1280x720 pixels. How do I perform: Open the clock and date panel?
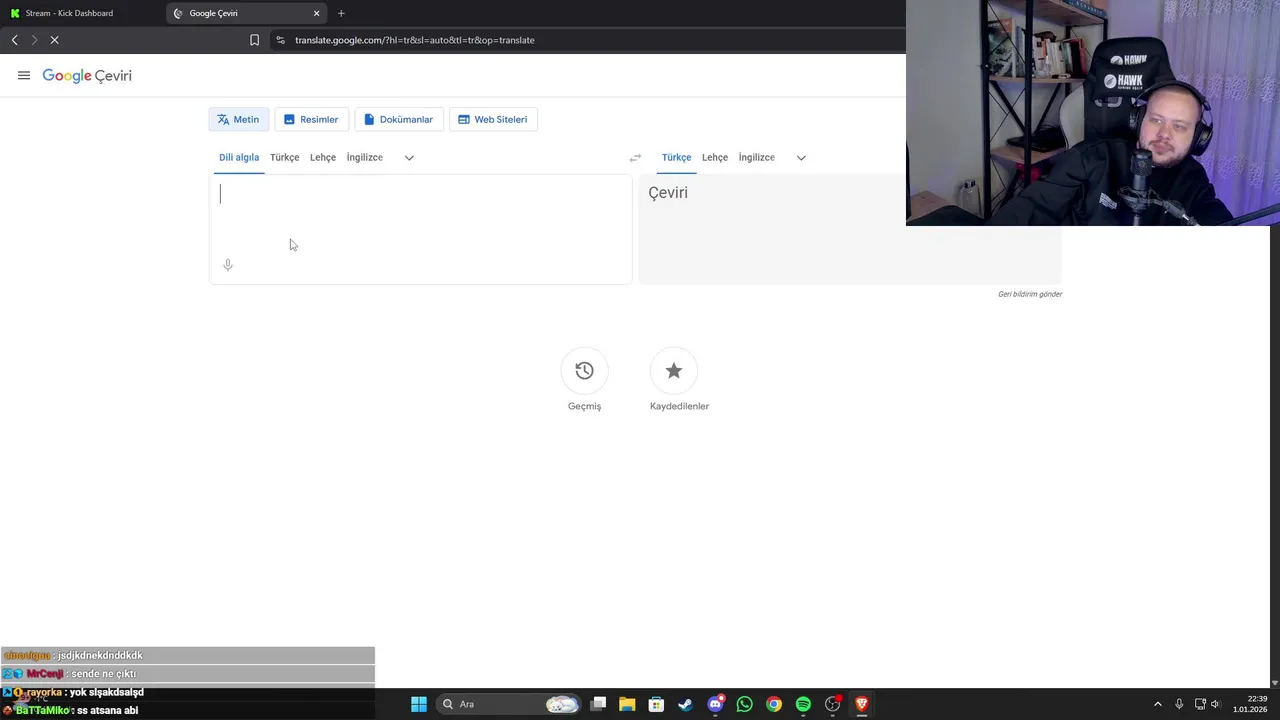click(x=1250, y=704)
